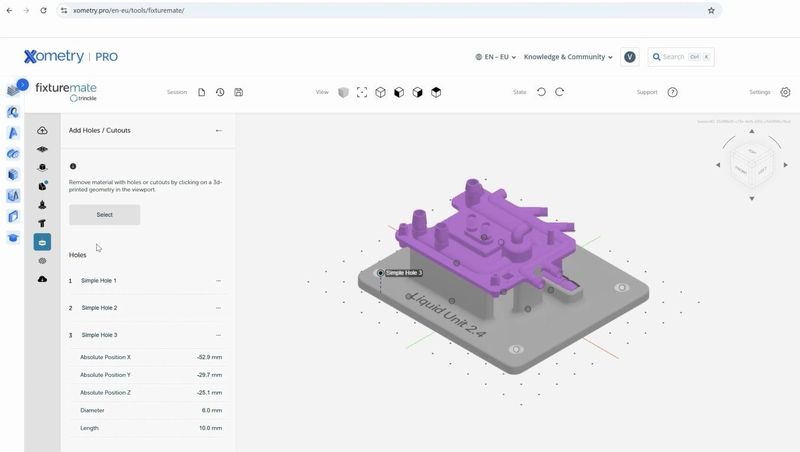The height and width of the screenshot is (452, 800).
Task: Rotate view up with top arrow
Action: tap(752, 132)
